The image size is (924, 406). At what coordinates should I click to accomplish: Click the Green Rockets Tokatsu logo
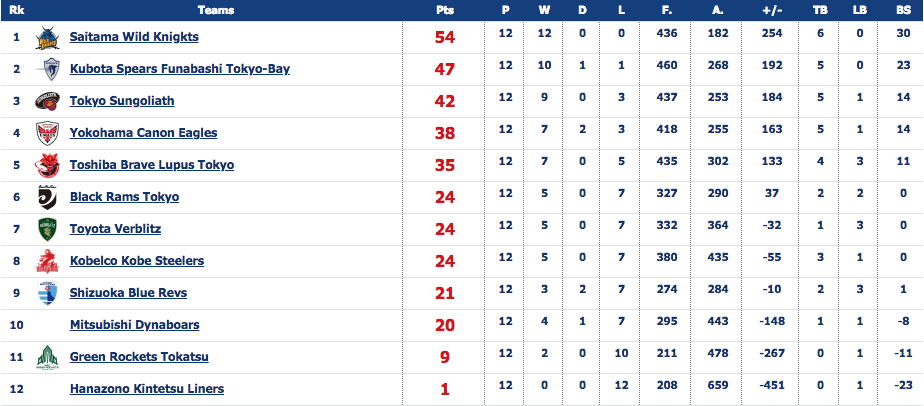click(x=47, y=357)
